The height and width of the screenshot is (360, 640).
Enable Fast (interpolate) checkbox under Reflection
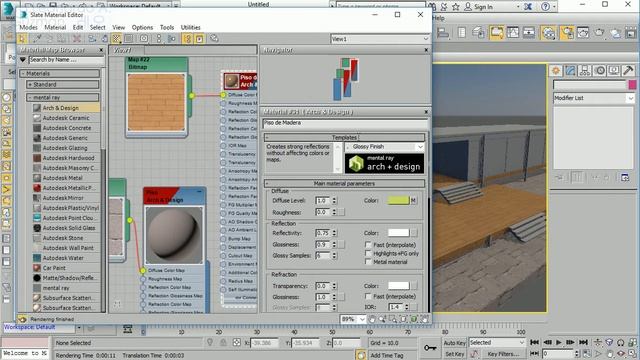pyautogui.click(x=368, y=245)
